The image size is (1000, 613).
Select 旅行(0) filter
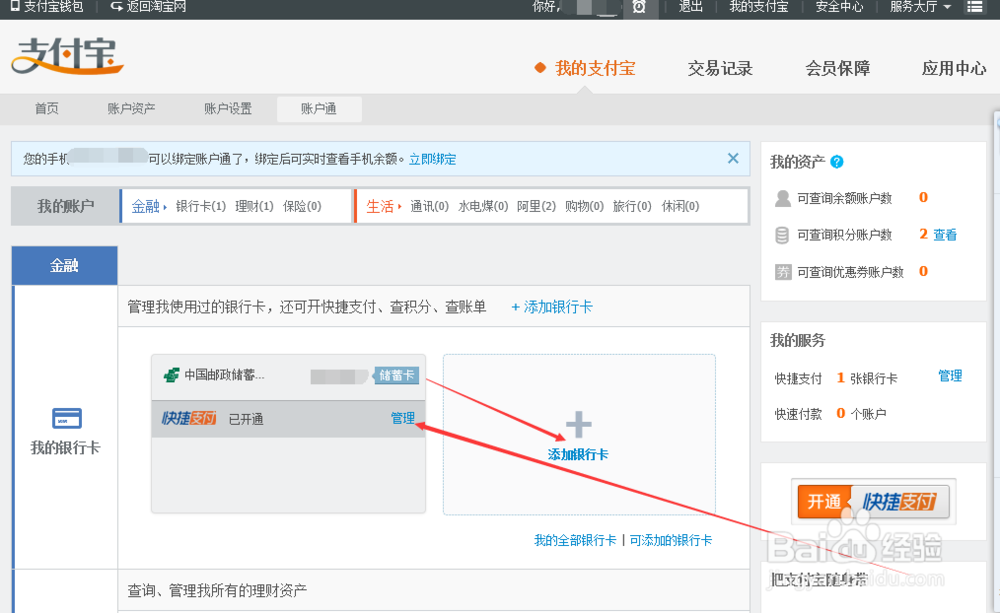[x=632, y=207]
